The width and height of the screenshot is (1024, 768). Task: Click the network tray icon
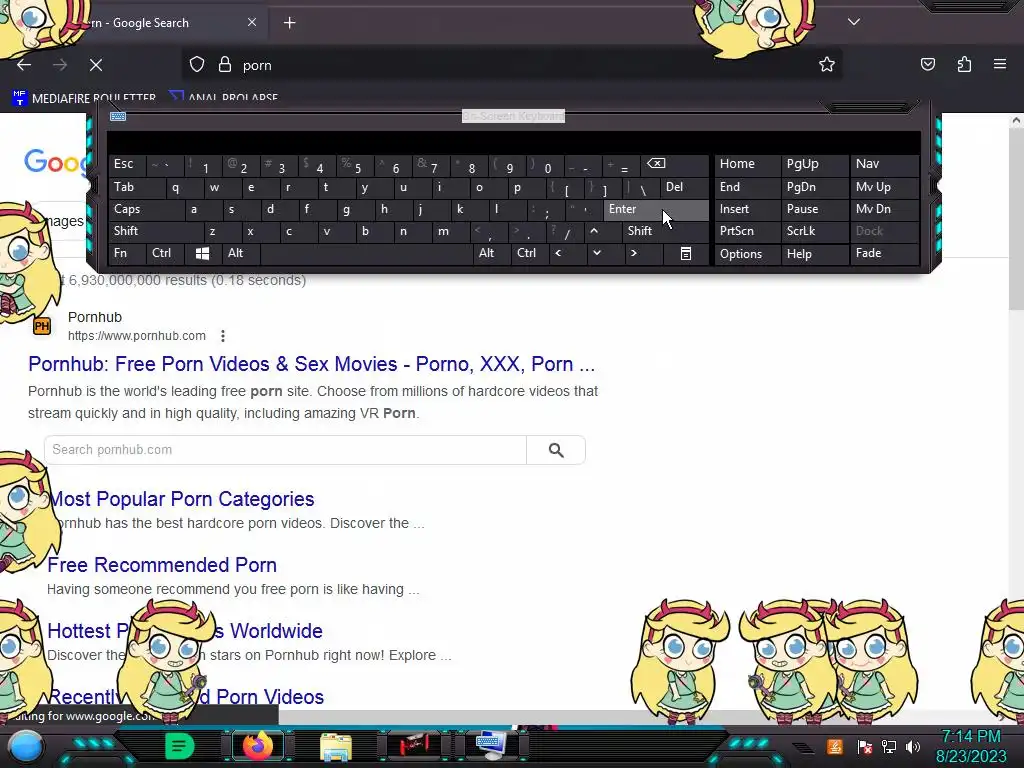click(888, 746)
